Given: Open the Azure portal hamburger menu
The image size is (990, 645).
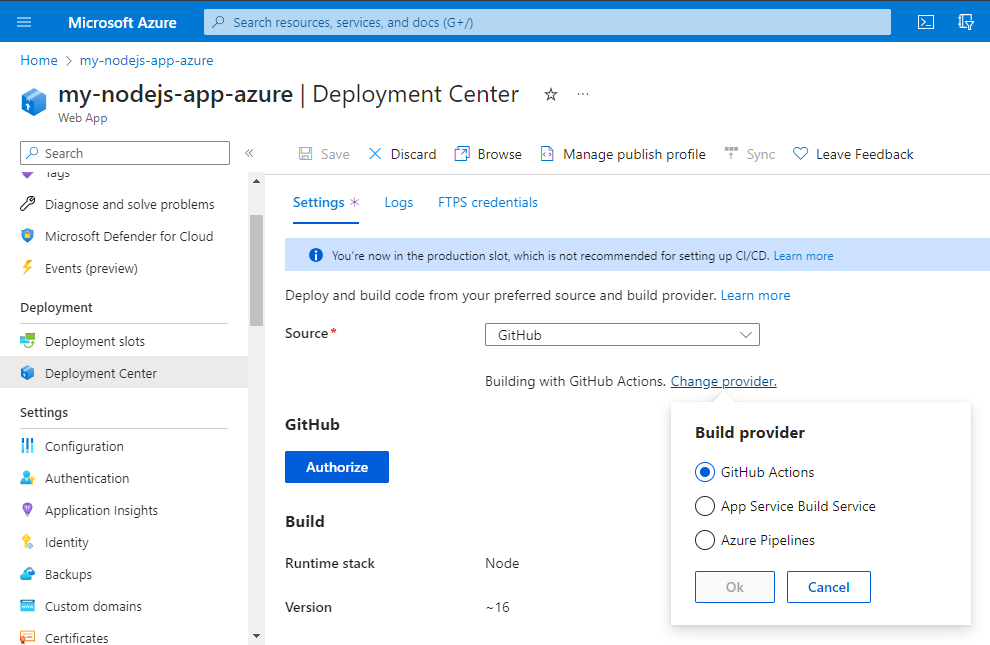Looking at the screenshot, I should (x=24, y=22).
